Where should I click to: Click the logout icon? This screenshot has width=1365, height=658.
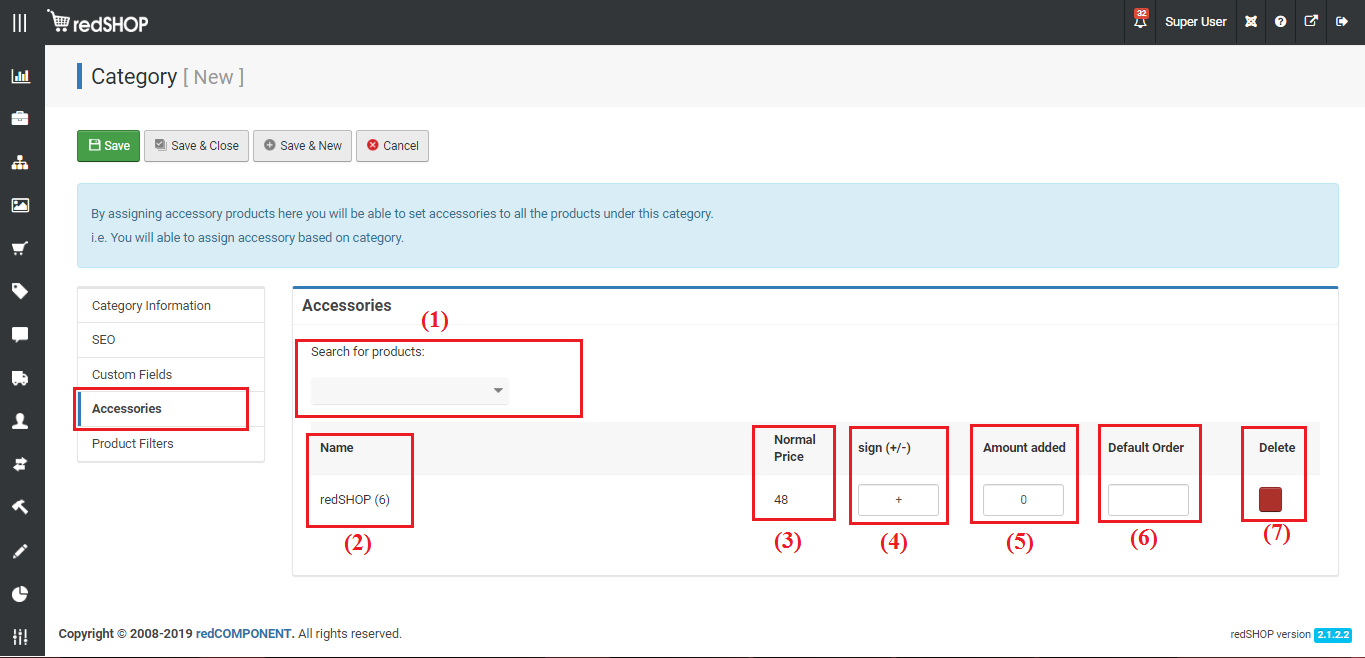point(1342,22)
